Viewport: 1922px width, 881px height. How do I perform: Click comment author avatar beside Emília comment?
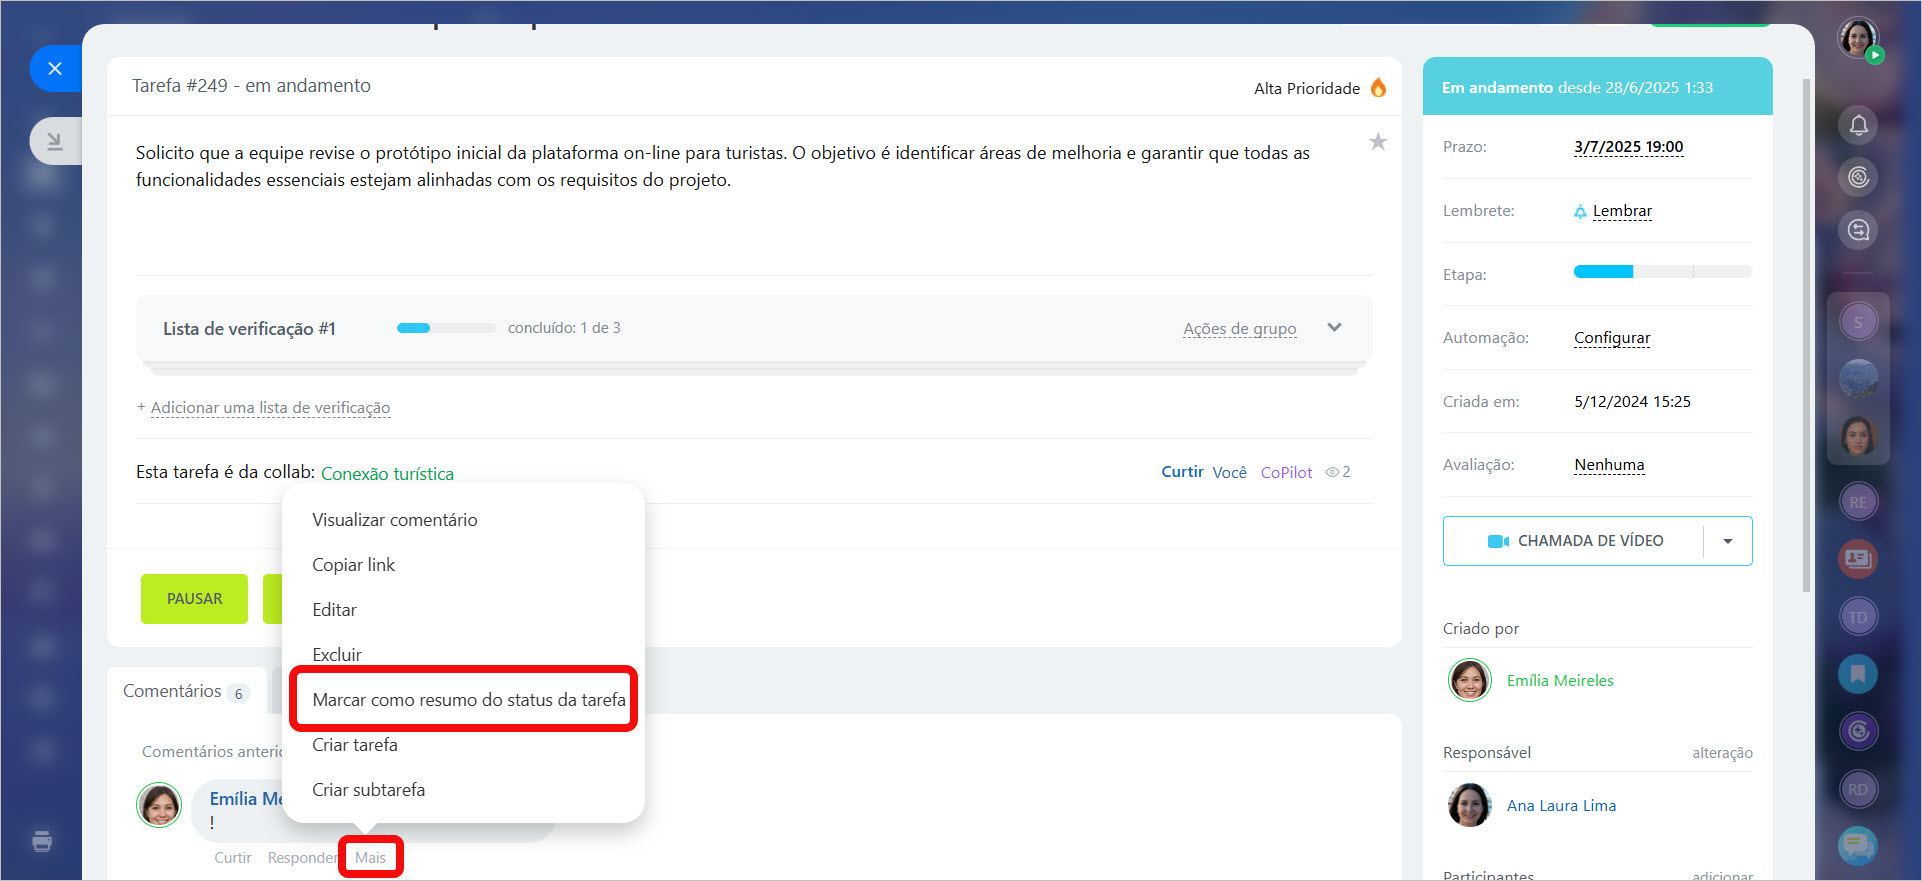coord(159,805)
